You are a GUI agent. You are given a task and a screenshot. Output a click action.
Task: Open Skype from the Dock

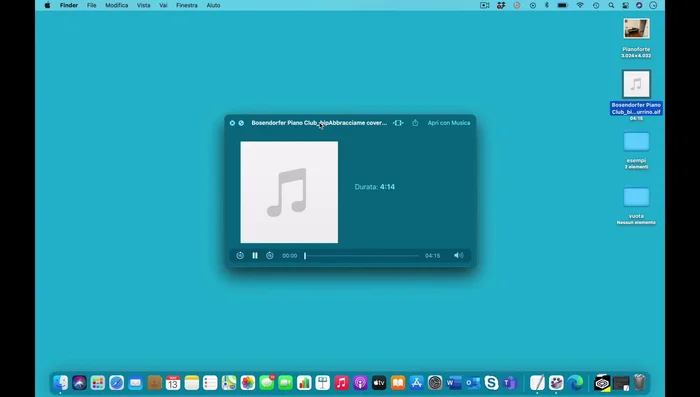pos(491,383)
